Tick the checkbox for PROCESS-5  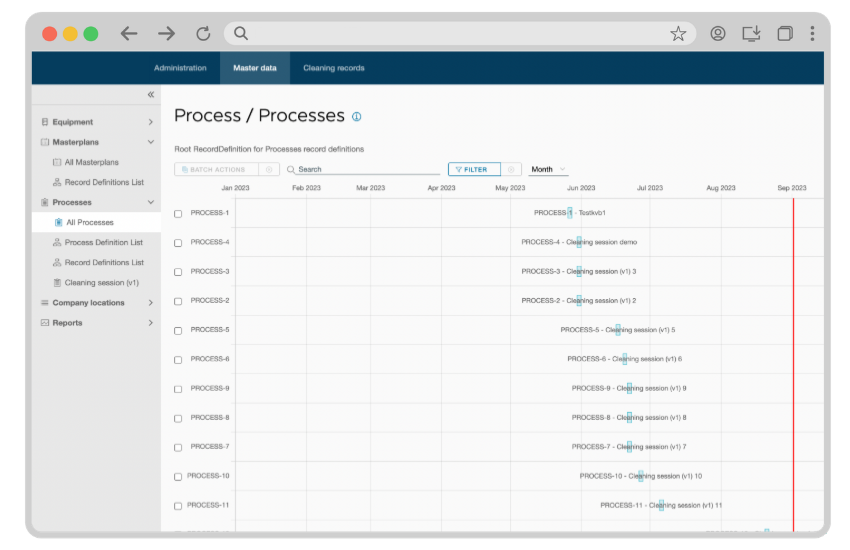pyautogui.click(x=178, y=331)
